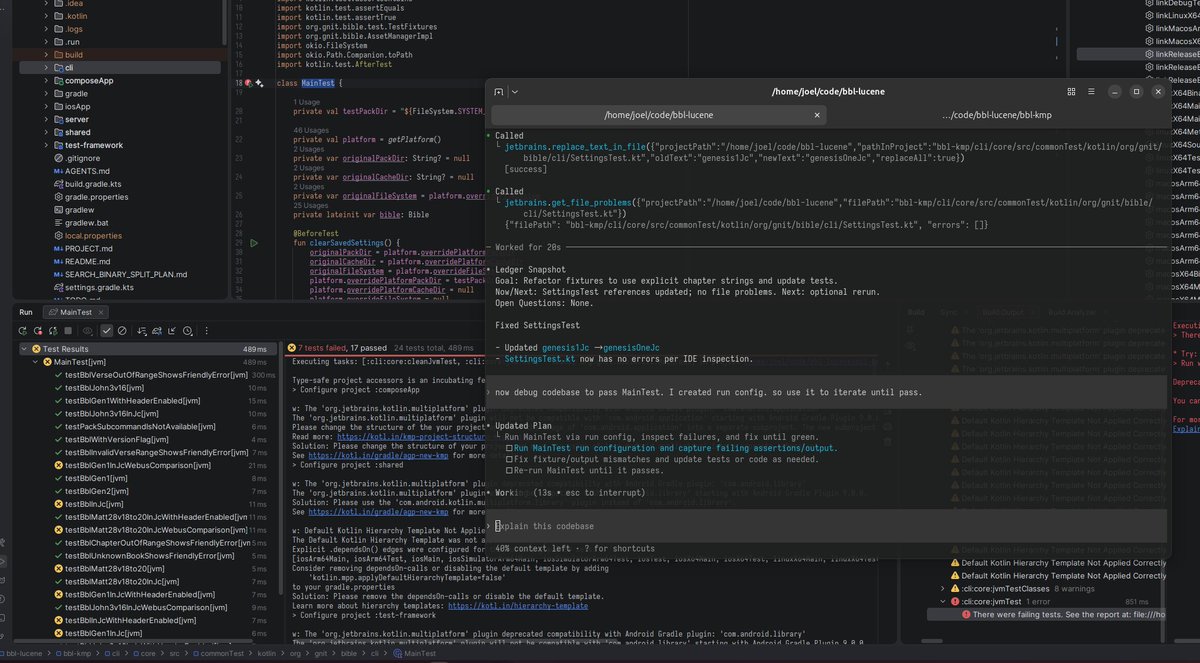
Task: Expand the test-framework folder
Action: pos(46,145)
